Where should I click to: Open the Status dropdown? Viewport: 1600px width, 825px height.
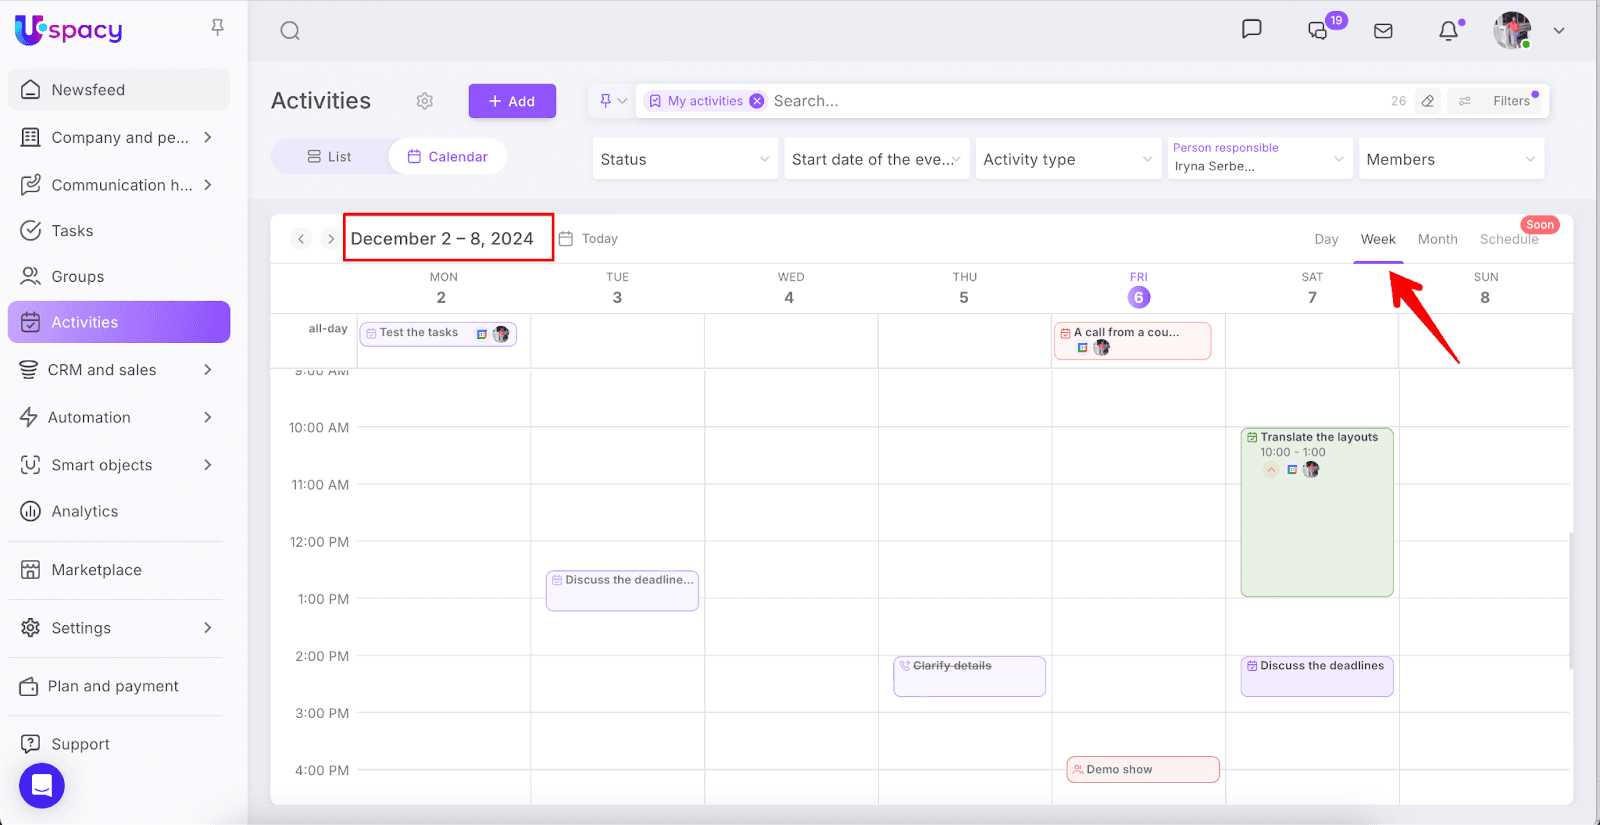point(685,159)
